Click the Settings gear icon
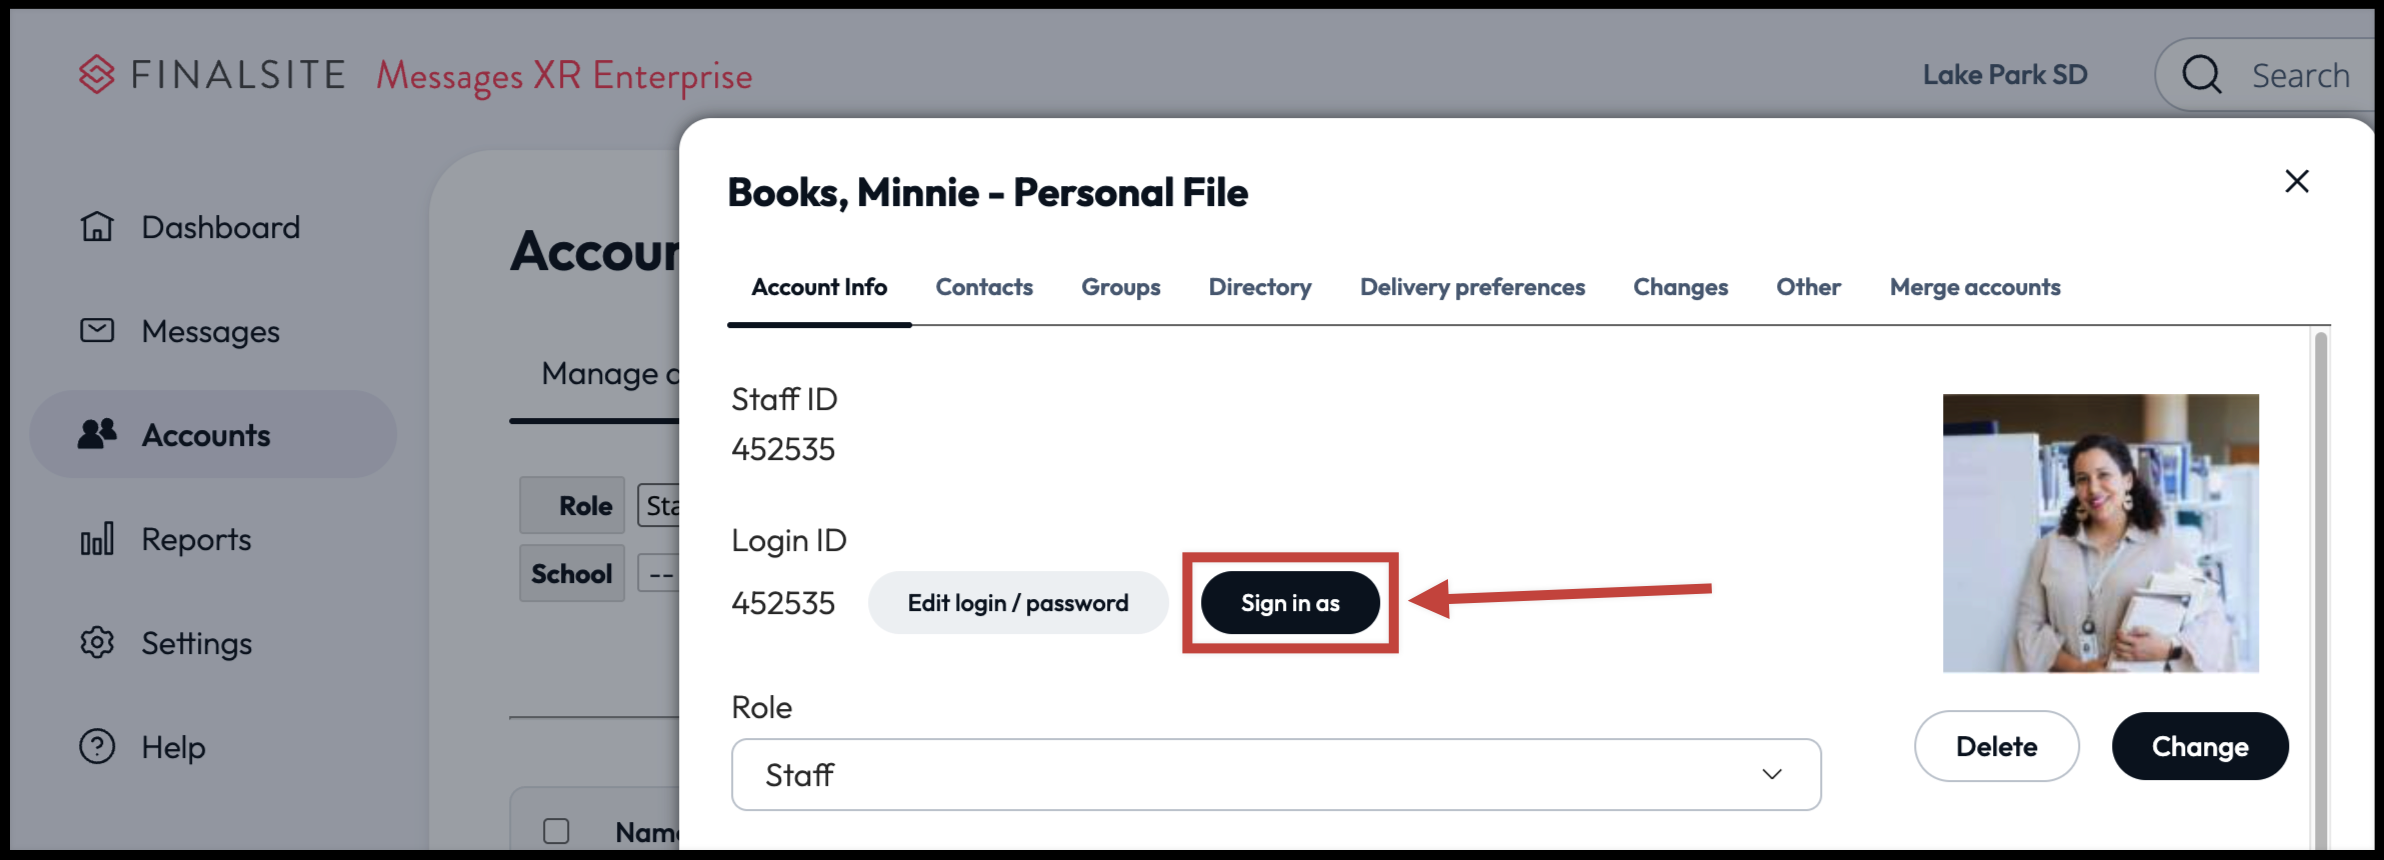The image size is (2384, 860). [97, 642]
